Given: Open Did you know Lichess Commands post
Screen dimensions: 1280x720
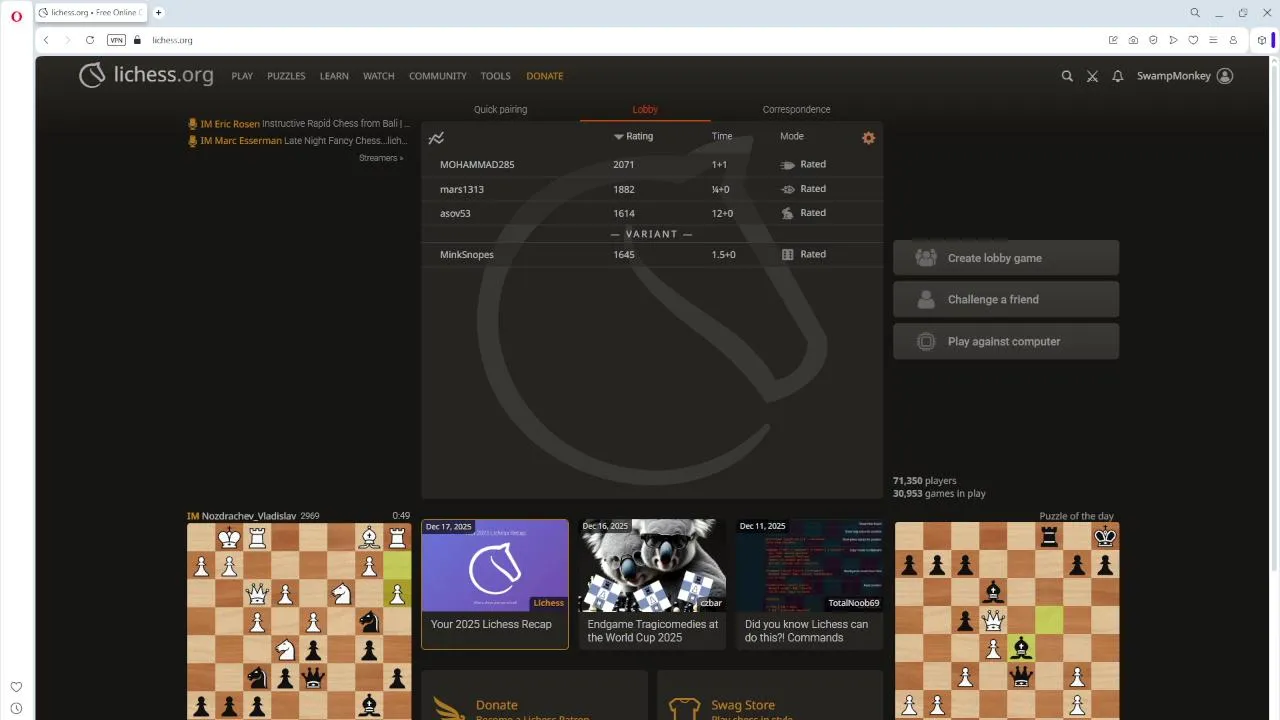Looking at the screenshot, I should [809, 584].
